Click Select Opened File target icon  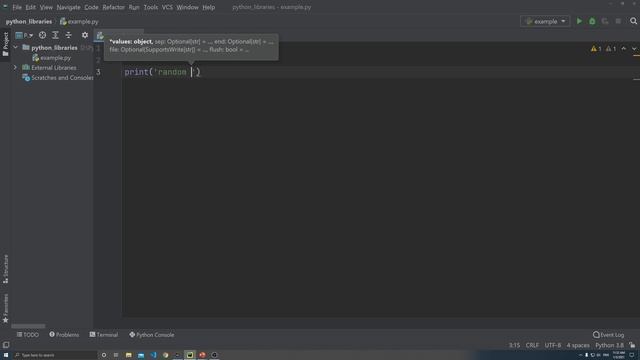tap(42, 35)
